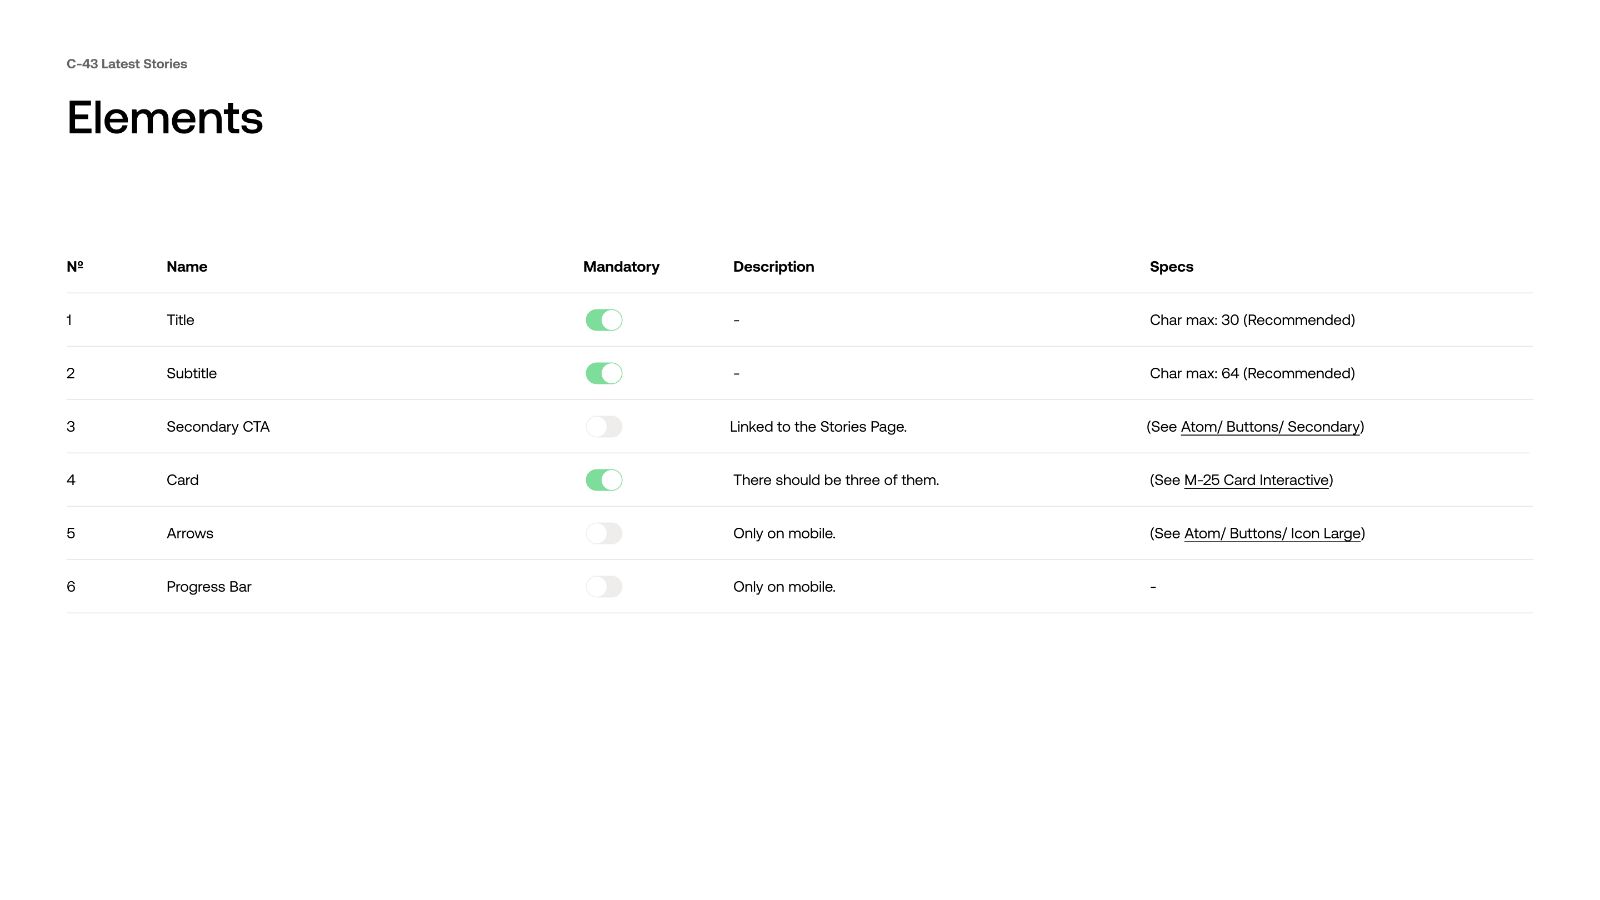Image resolution: width=1600 pixels, height=900 pixels.
Task: Open the M-25 Card Interactive link
Action: 1256,480
